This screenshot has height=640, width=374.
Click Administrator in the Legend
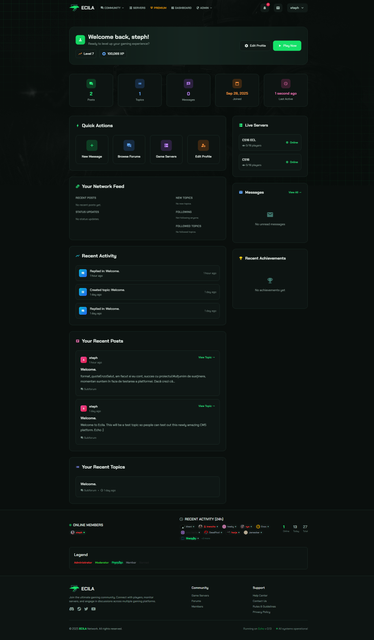tap(83, 562)
